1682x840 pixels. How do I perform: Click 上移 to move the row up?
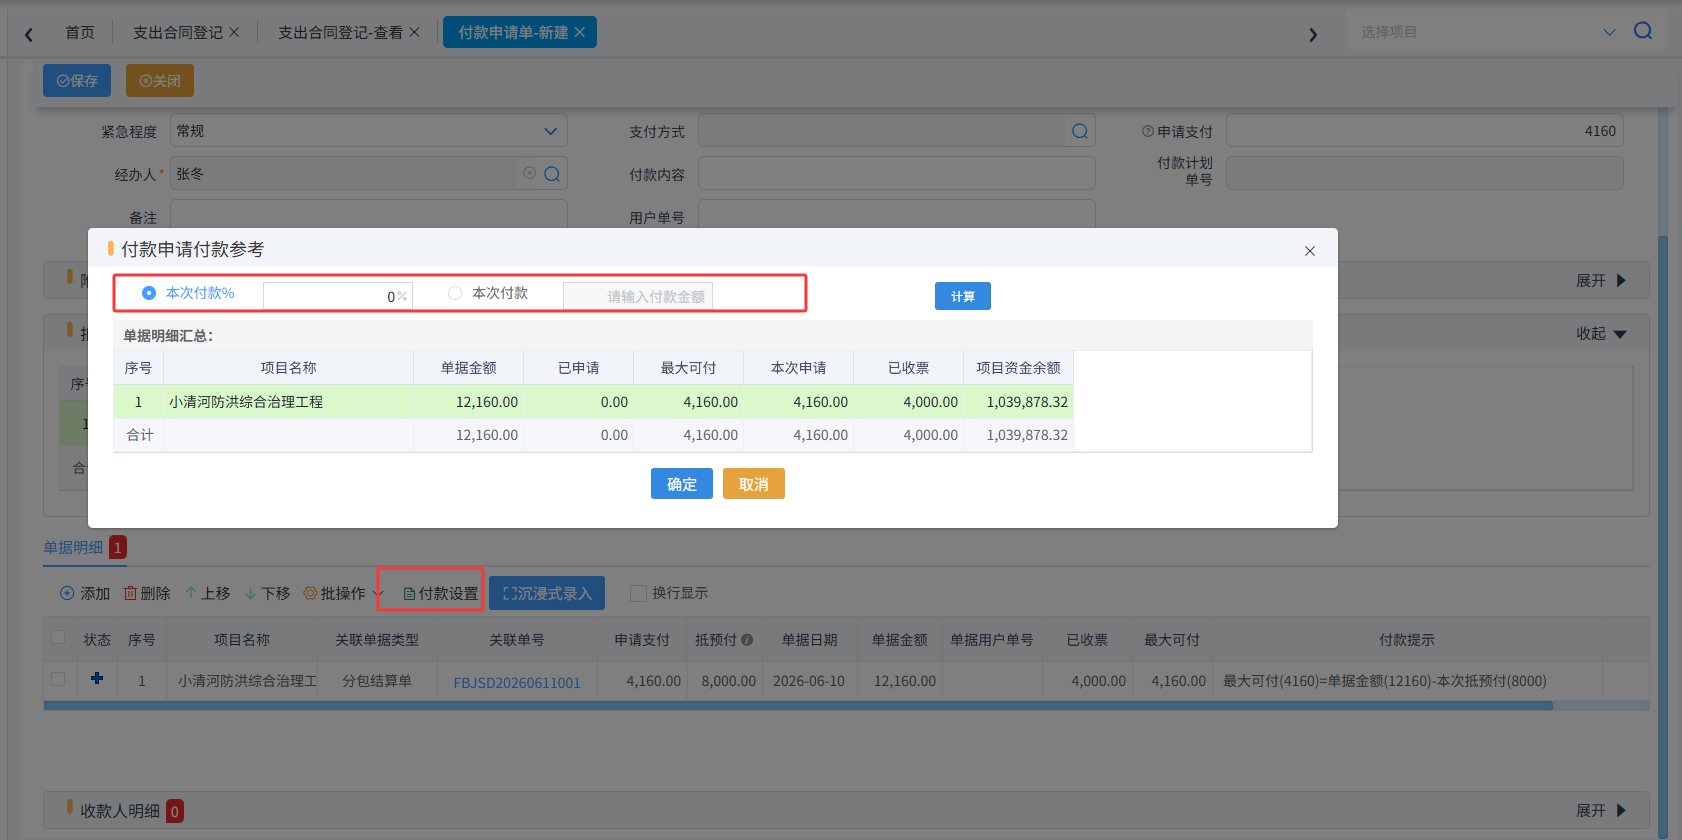tap(208, 593)
